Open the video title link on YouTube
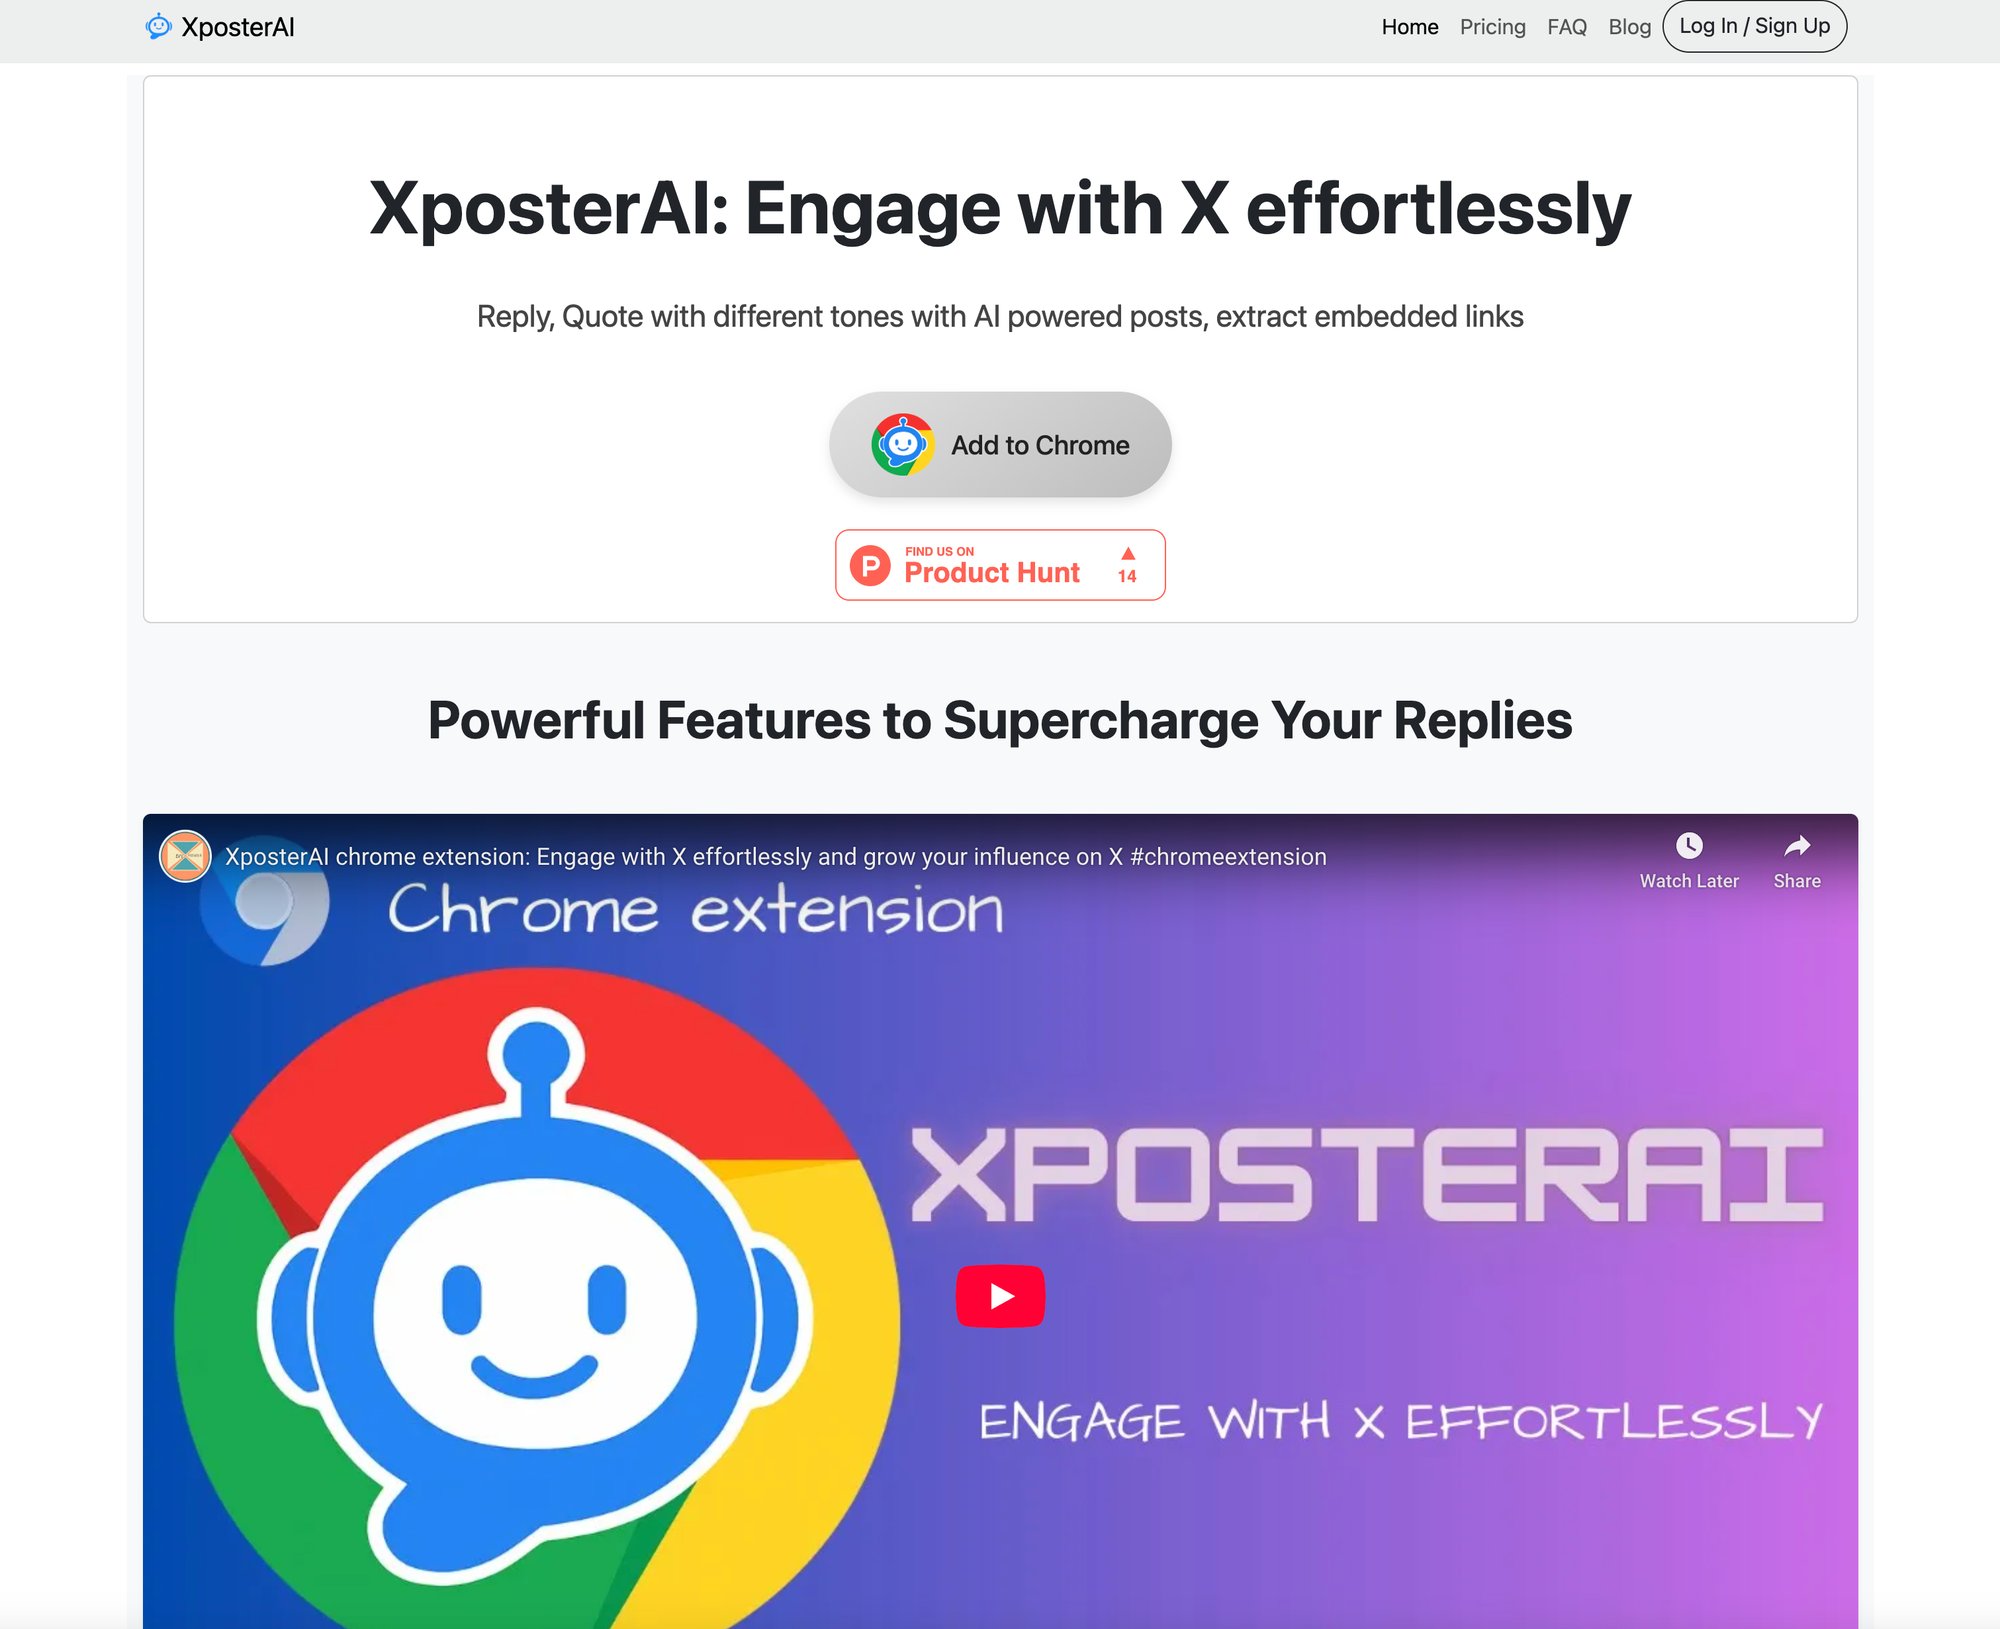 pyautogui.click(x=776, y=857)
